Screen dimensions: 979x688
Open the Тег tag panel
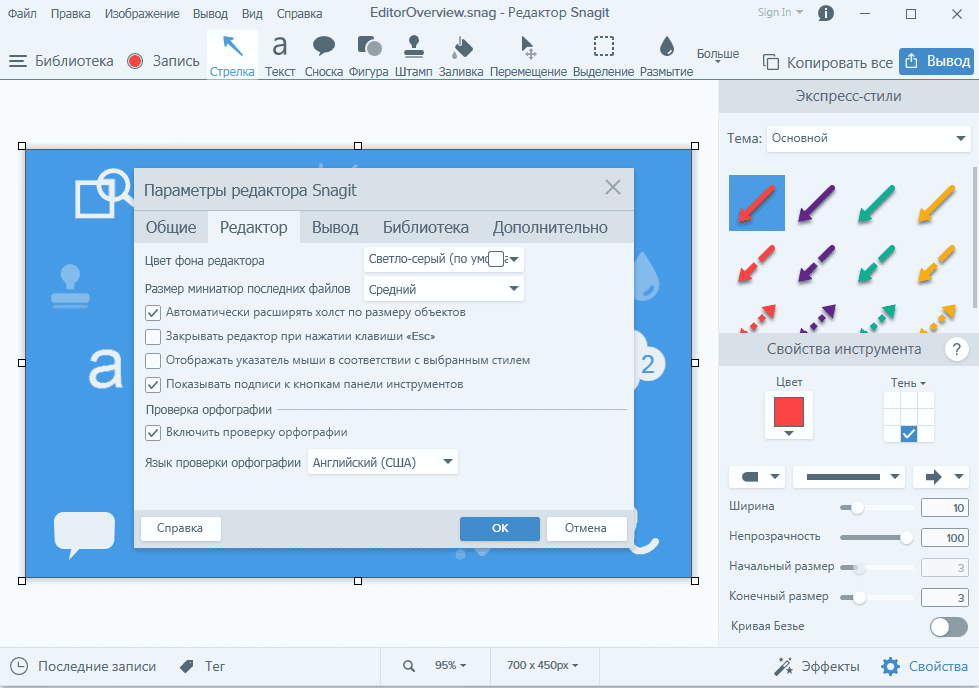coord(202,666)
